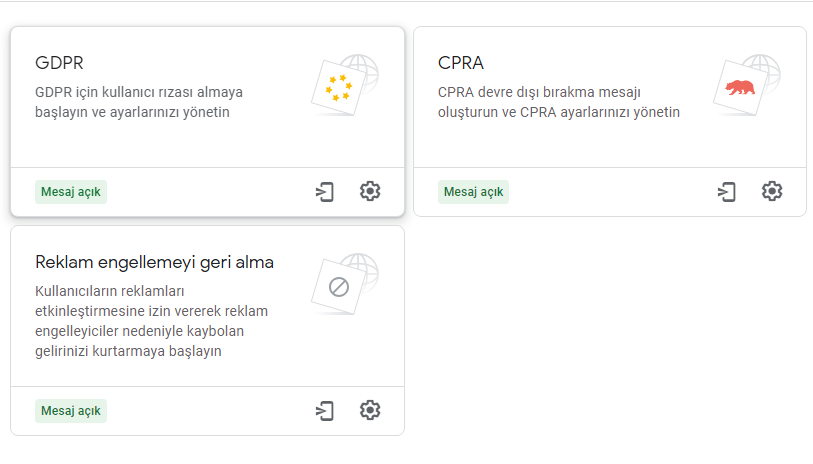813x464 pixels.
Task: Click CPRA card 'Mesaj açık' status badge
Action: click(473, 192)
